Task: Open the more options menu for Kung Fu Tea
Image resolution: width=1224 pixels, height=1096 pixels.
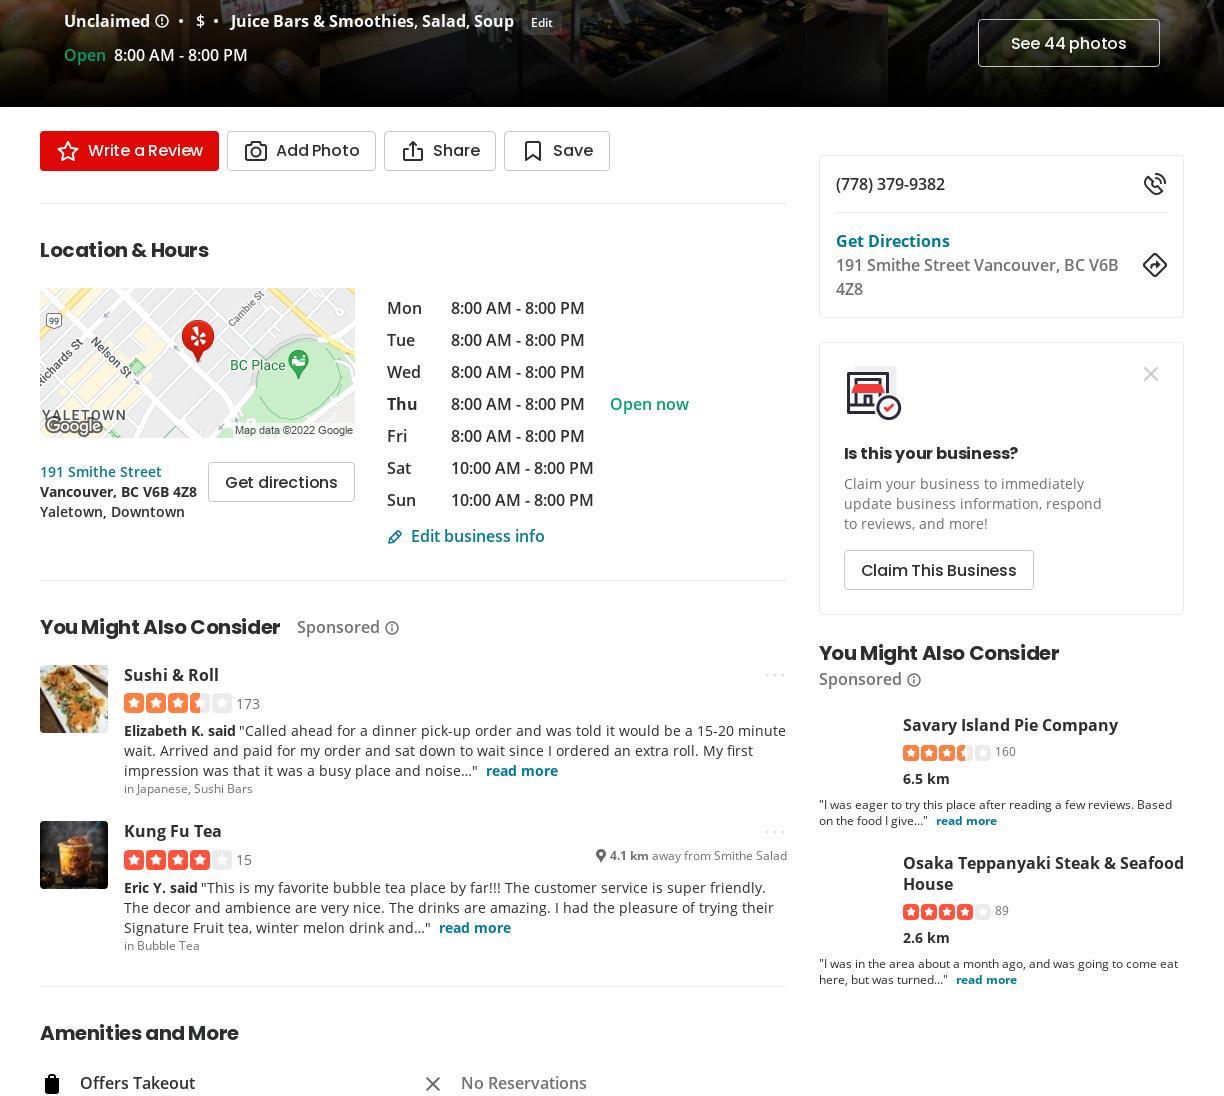Action: tap(774, 831)
